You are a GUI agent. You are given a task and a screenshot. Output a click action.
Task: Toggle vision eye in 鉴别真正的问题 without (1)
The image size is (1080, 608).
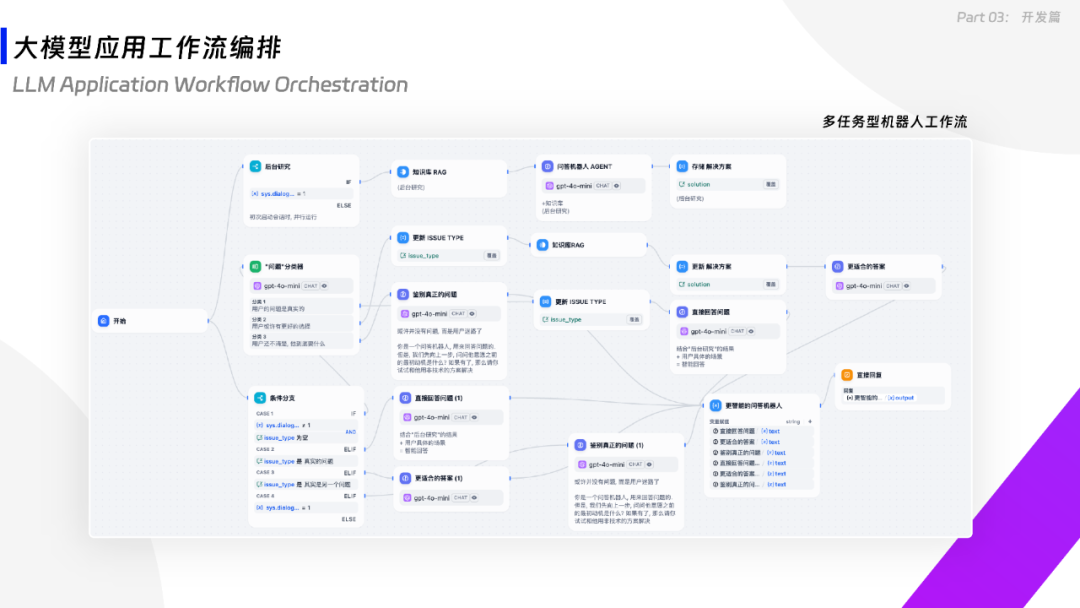[x=472, y=314]
